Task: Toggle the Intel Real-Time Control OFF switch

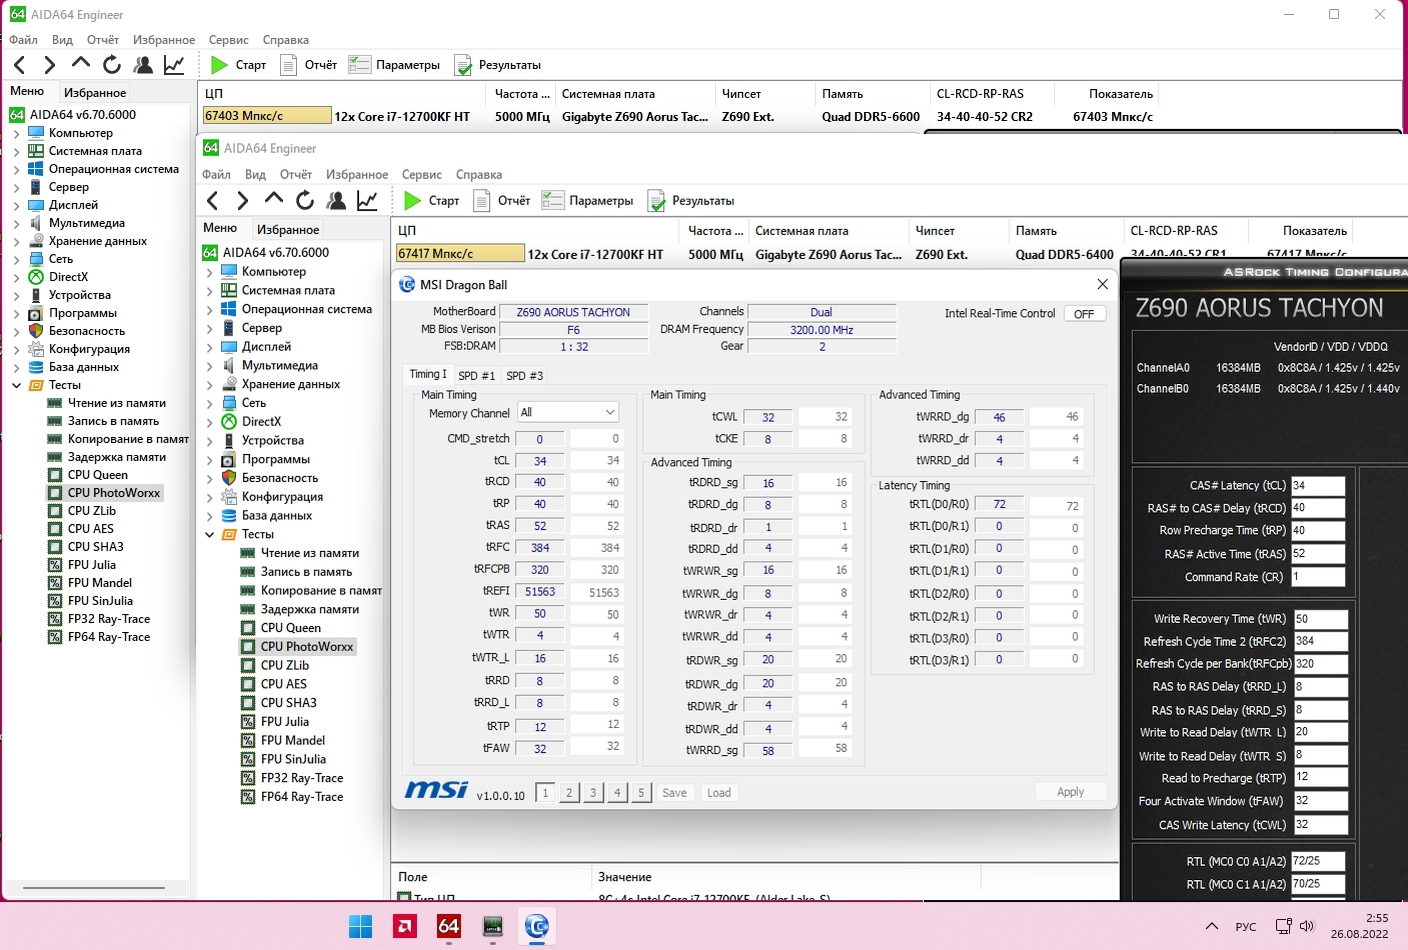Action: (x=1084, y=314)
